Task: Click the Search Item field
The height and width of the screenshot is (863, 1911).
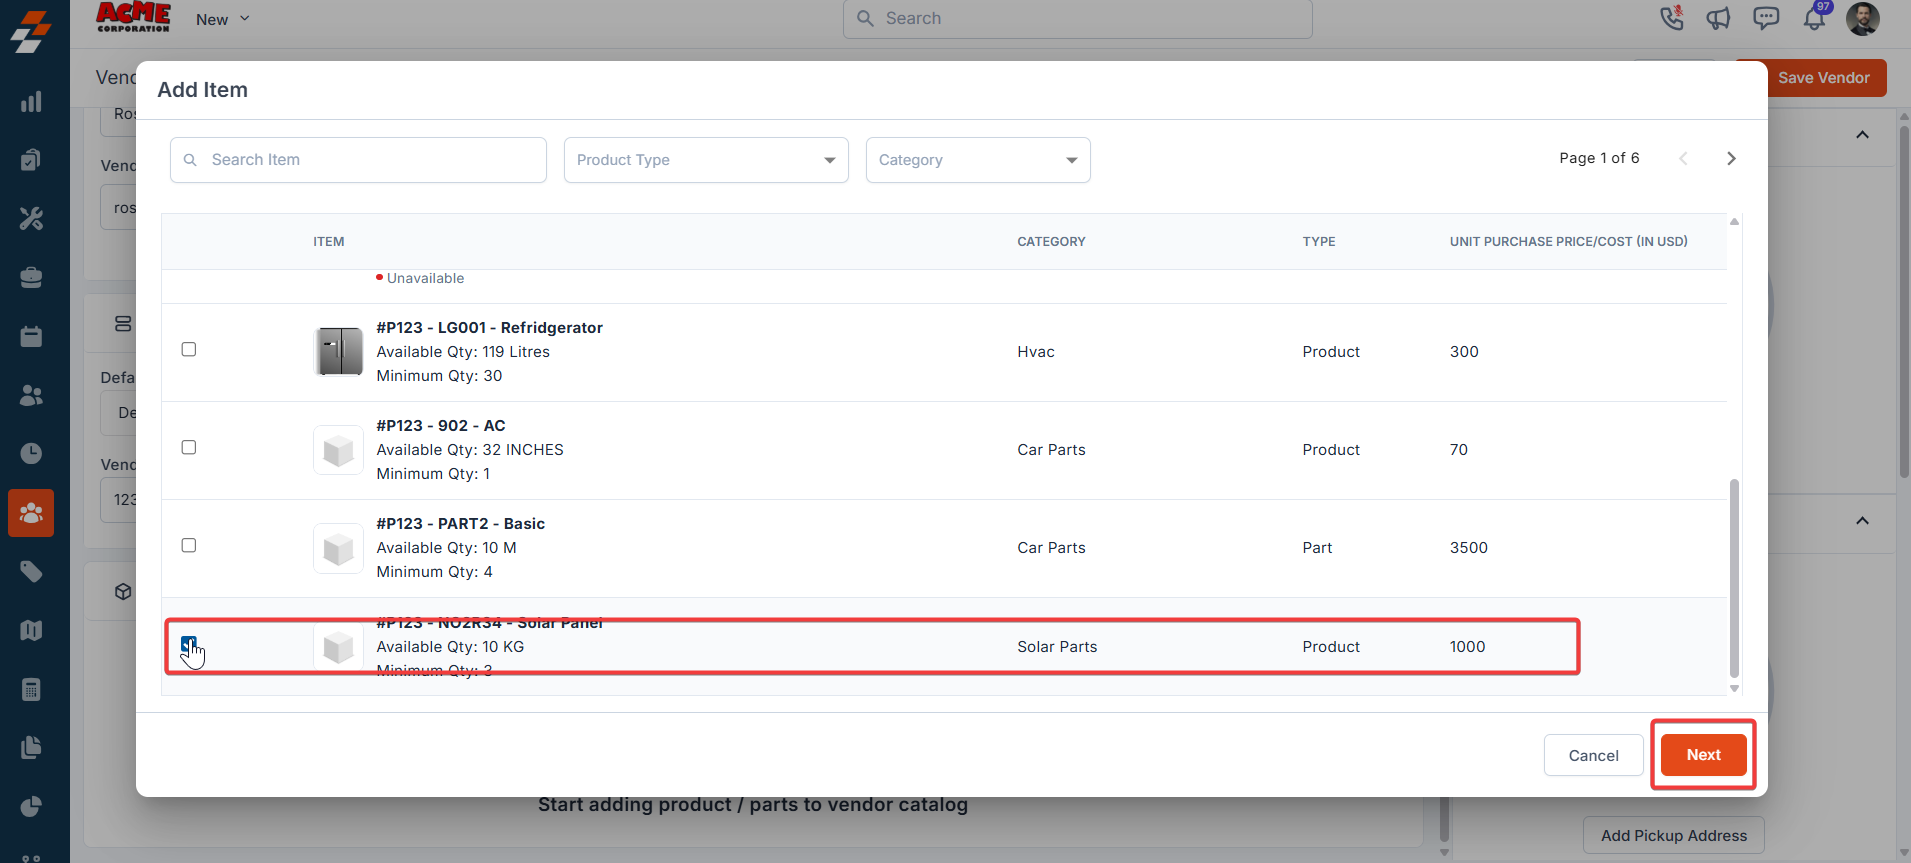Action: point(358,160)
